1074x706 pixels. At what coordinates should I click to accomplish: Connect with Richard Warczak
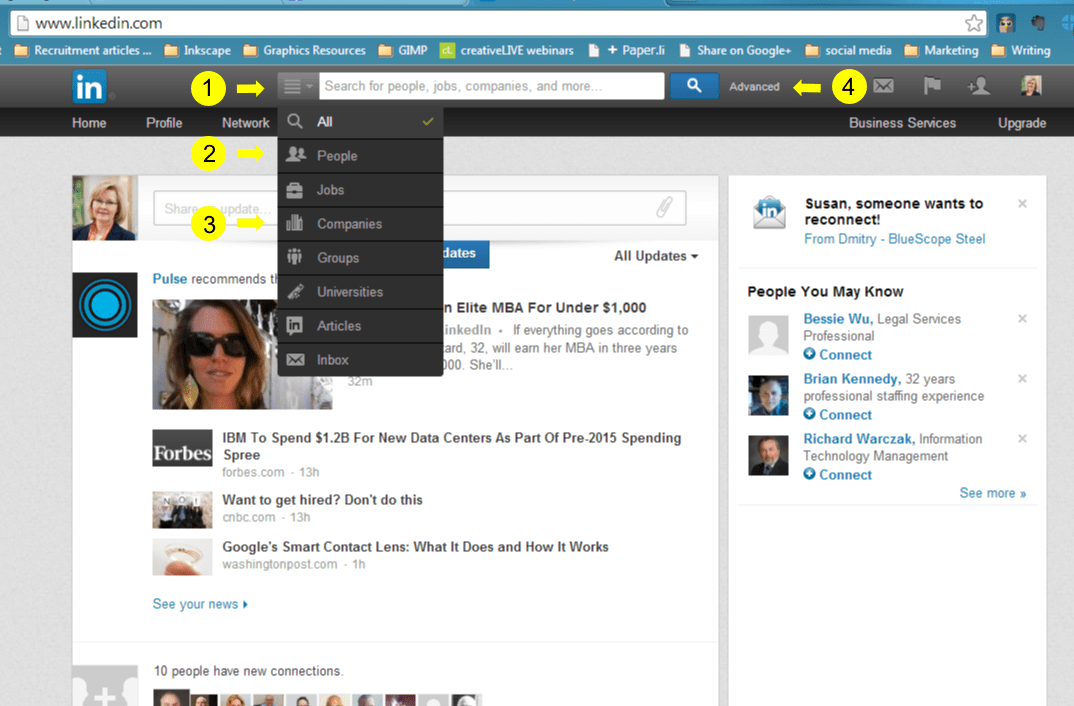[838, 475]
